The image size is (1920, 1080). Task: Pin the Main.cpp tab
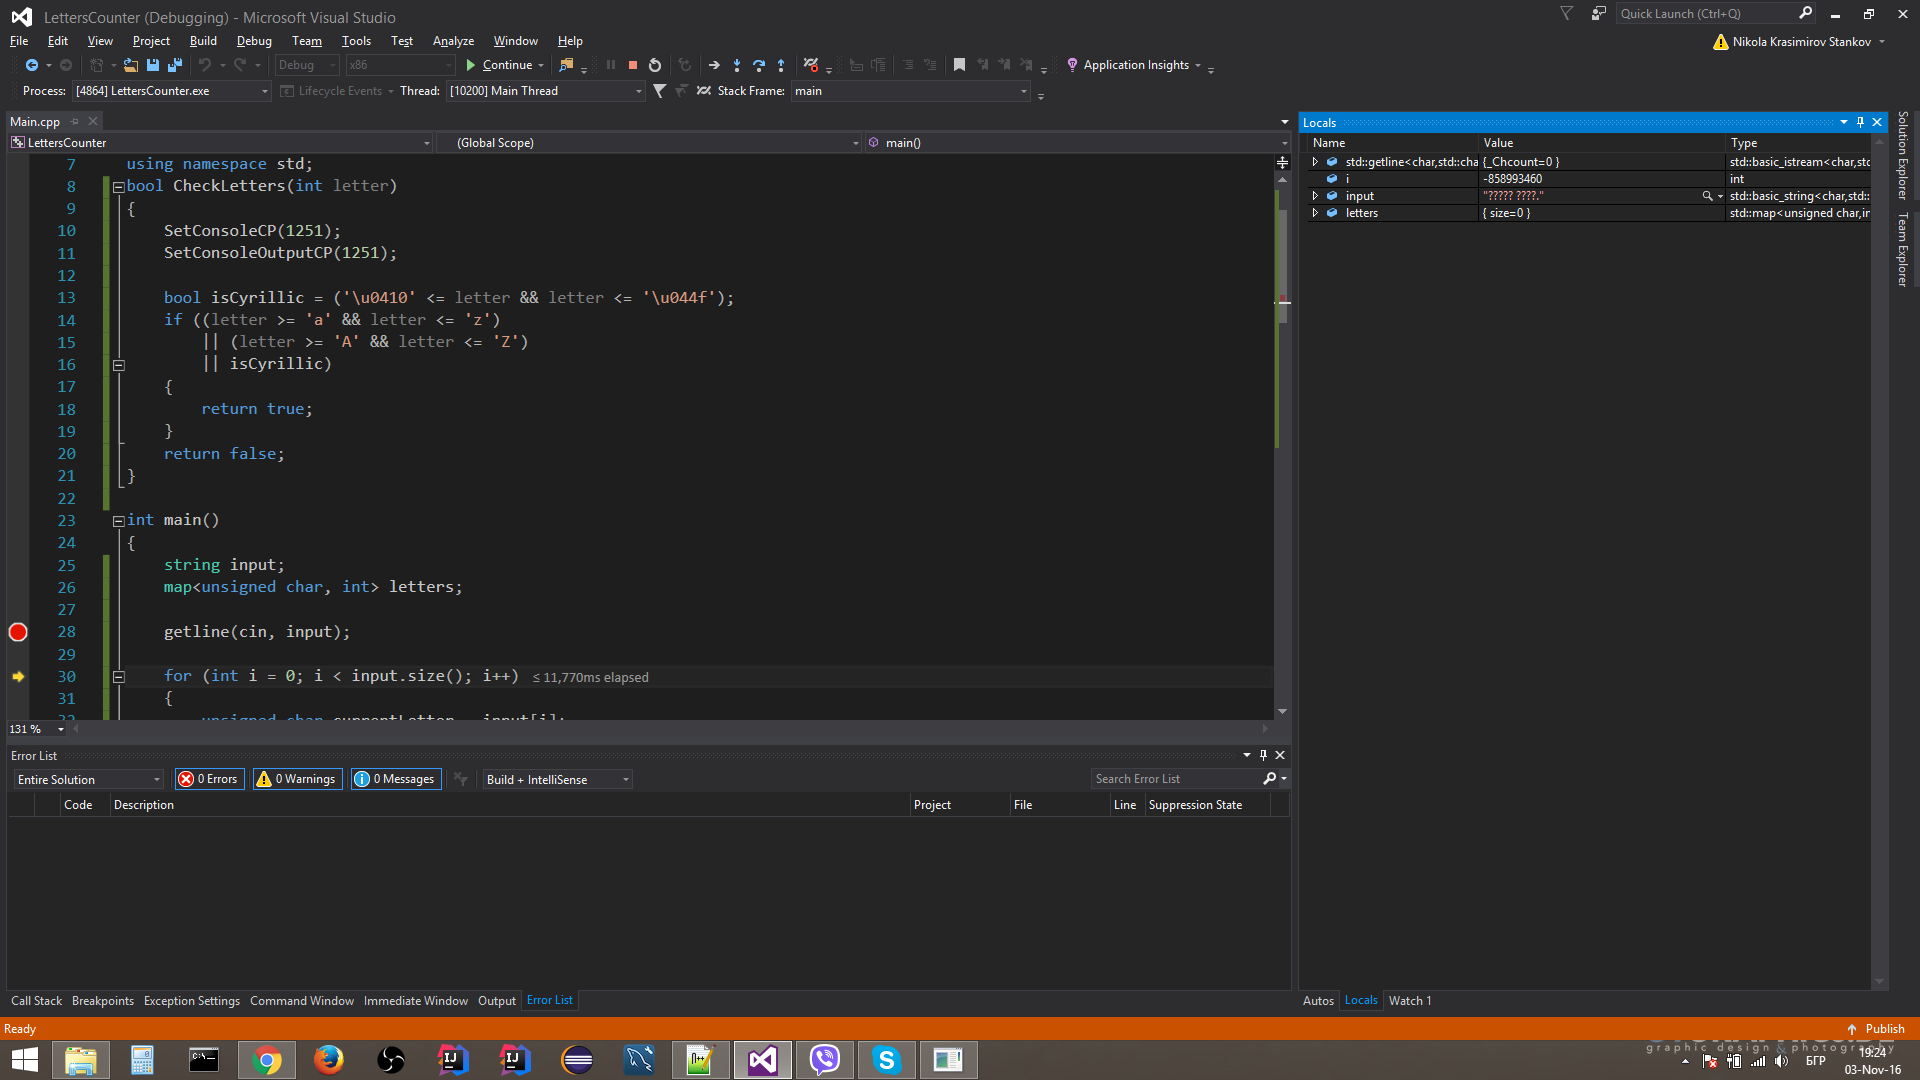74,122
